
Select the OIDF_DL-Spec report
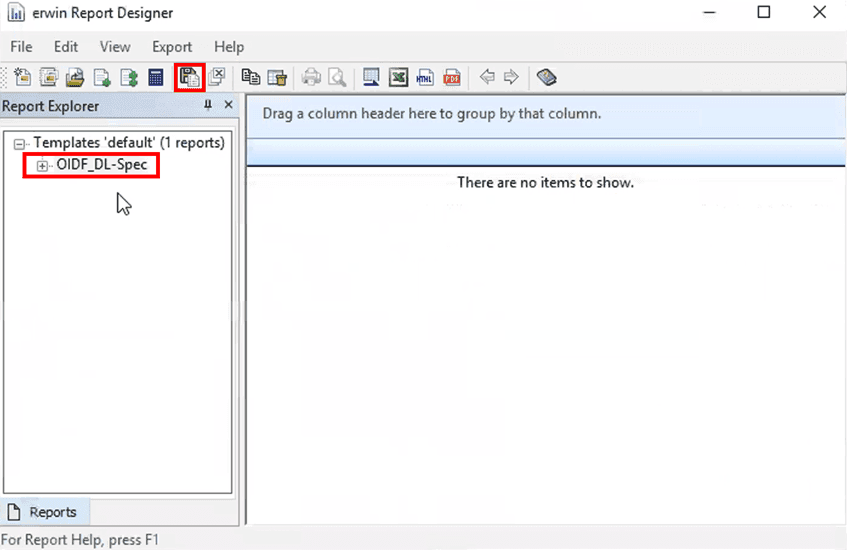pyautogui.click(x=102, y=165)
